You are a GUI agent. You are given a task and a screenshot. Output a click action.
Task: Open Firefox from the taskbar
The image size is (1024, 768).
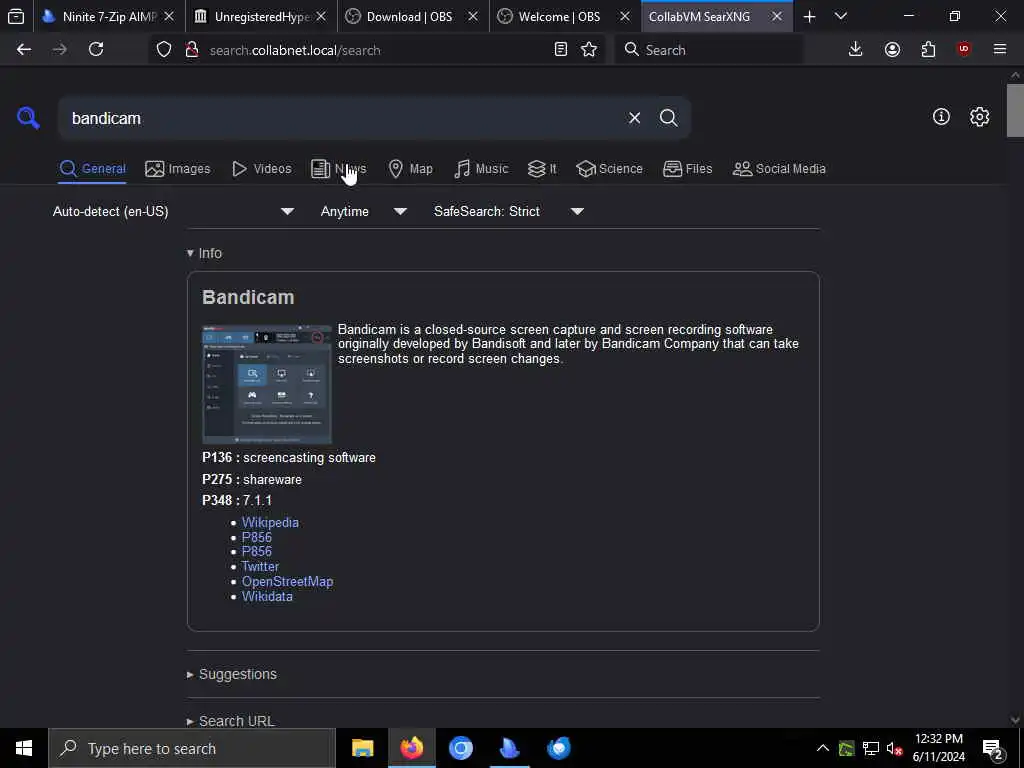[x=411, y=748]
